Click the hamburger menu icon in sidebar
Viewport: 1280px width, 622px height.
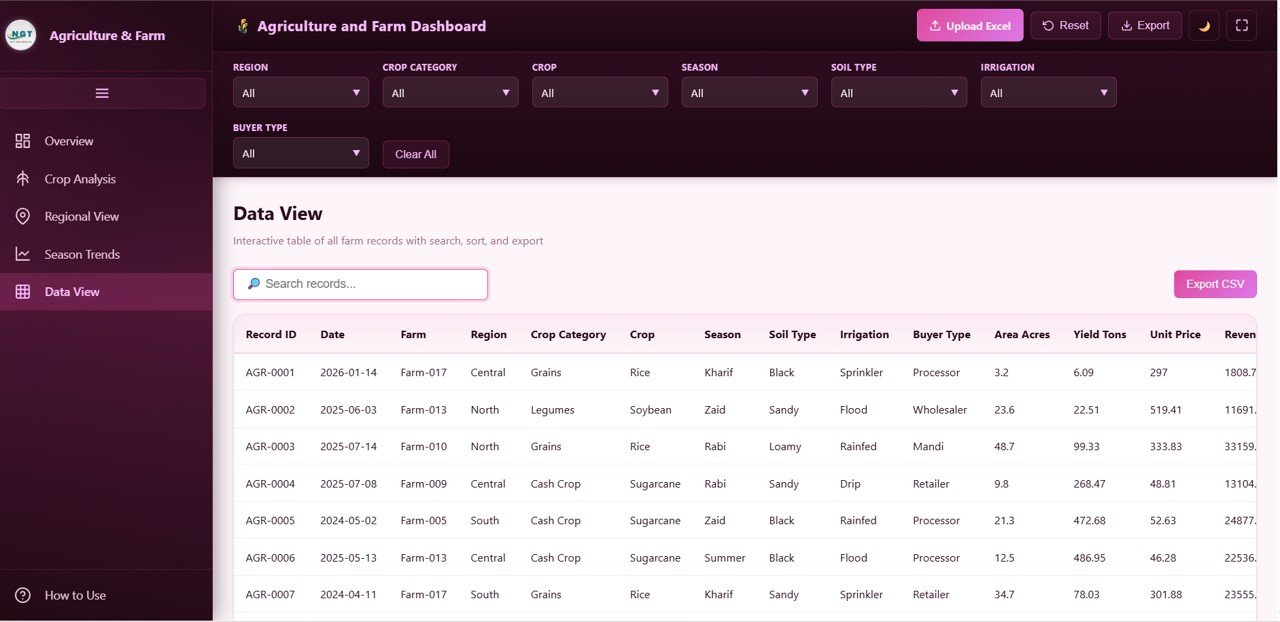101,92
